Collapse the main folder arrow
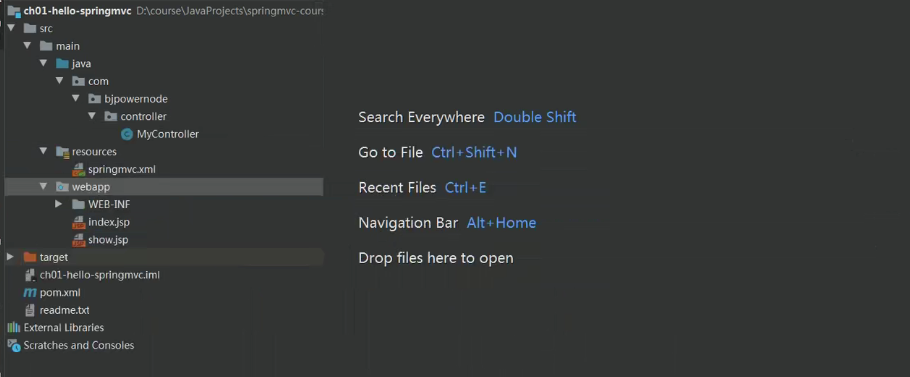This screenshot has height=377, width=910. 27,45
